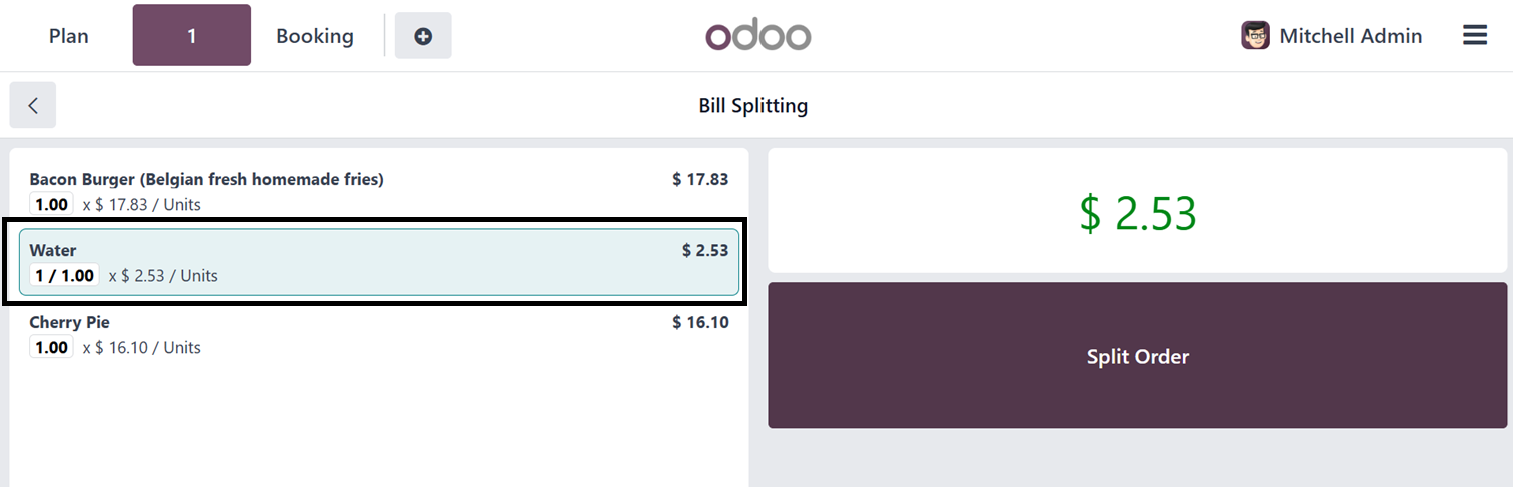This screenshot has width=1513, height=487.
Task: Click the Cherry Pie $ 16.10 price
Action: click(700, 323)
